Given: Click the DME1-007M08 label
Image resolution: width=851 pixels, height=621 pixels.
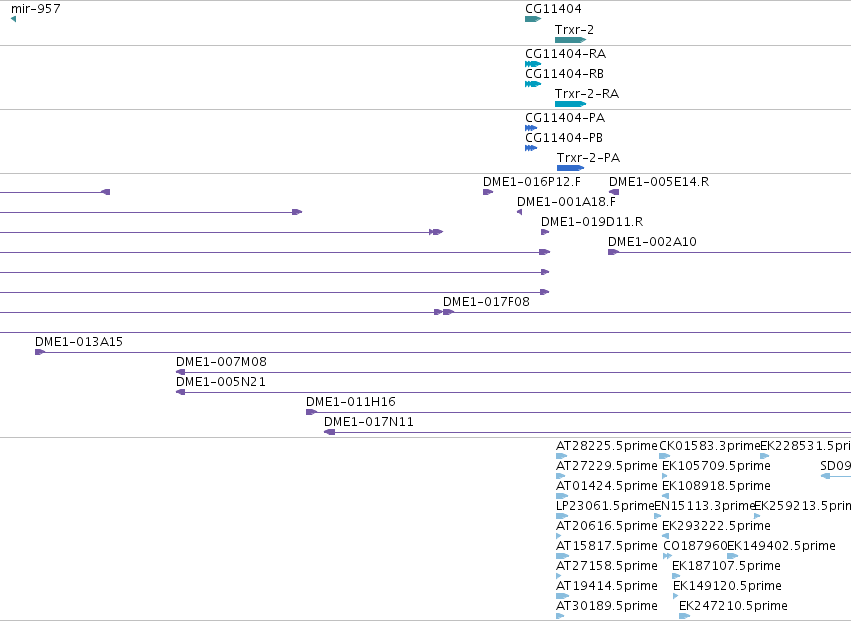Looking at the screenshot, I should [221, 362].
